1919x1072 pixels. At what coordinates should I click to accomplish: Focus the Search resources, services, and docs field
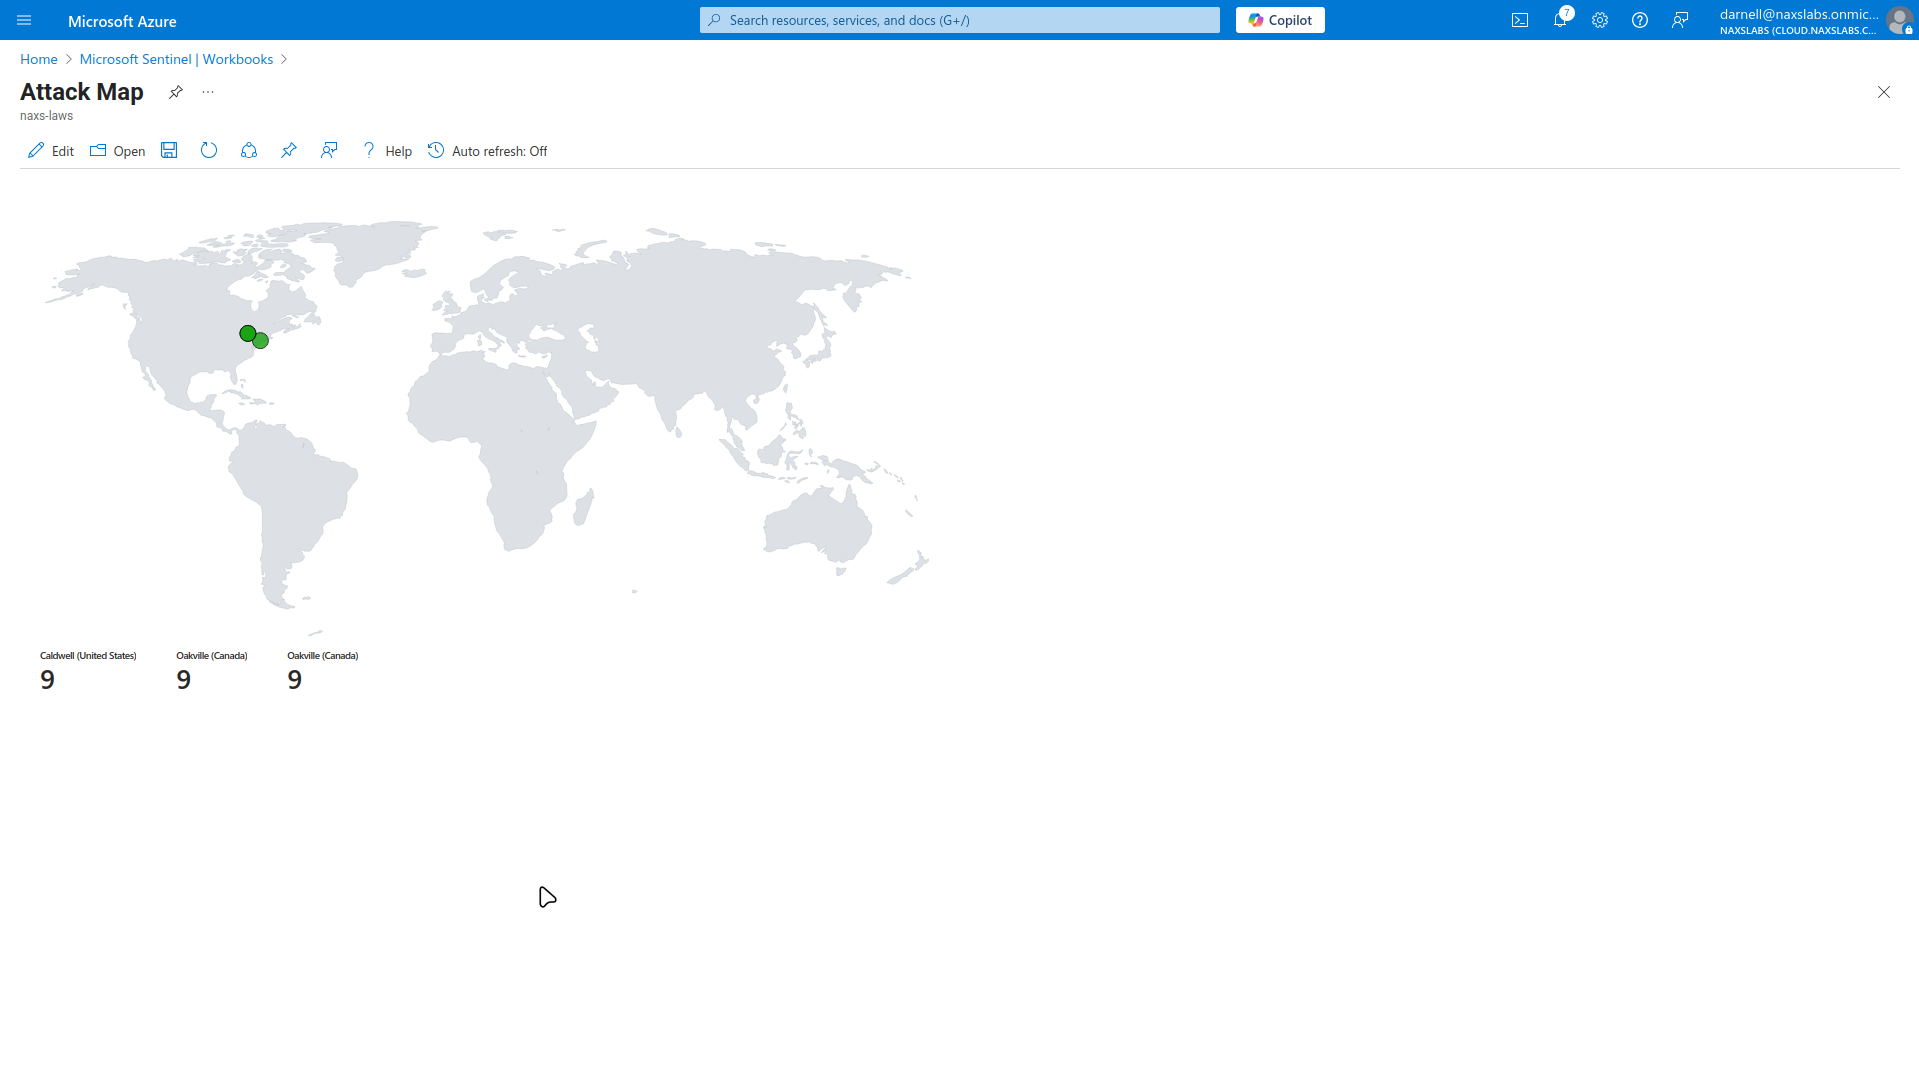click(x=959, y=20)
